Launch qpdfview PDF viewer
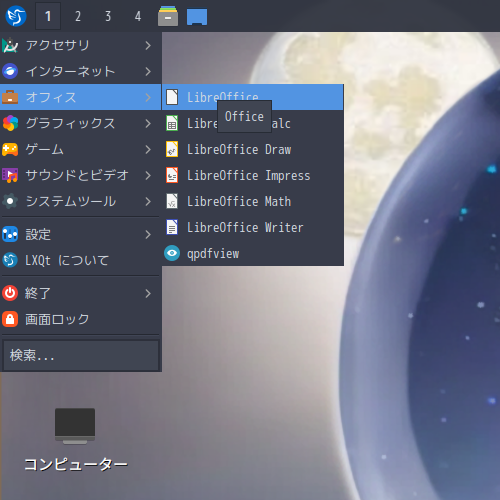 253,253
